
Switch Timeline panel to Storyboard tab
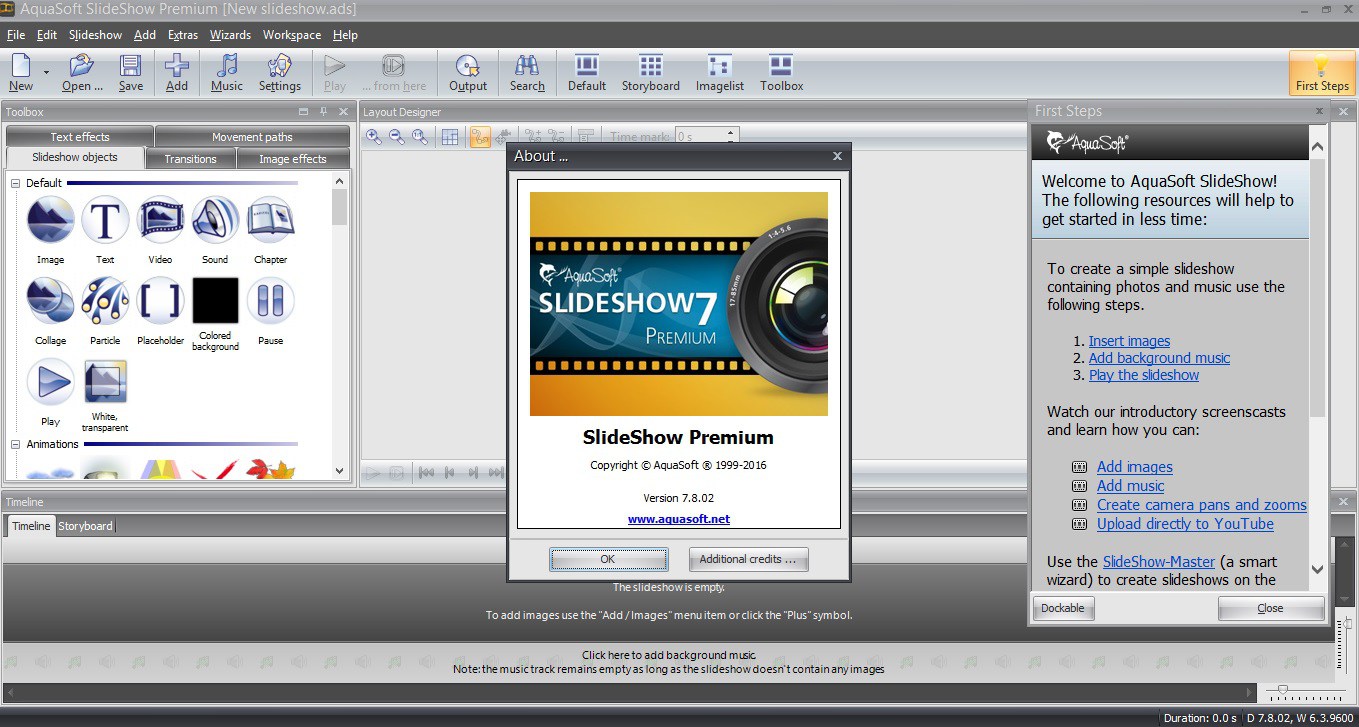click(x=85, y=526)
